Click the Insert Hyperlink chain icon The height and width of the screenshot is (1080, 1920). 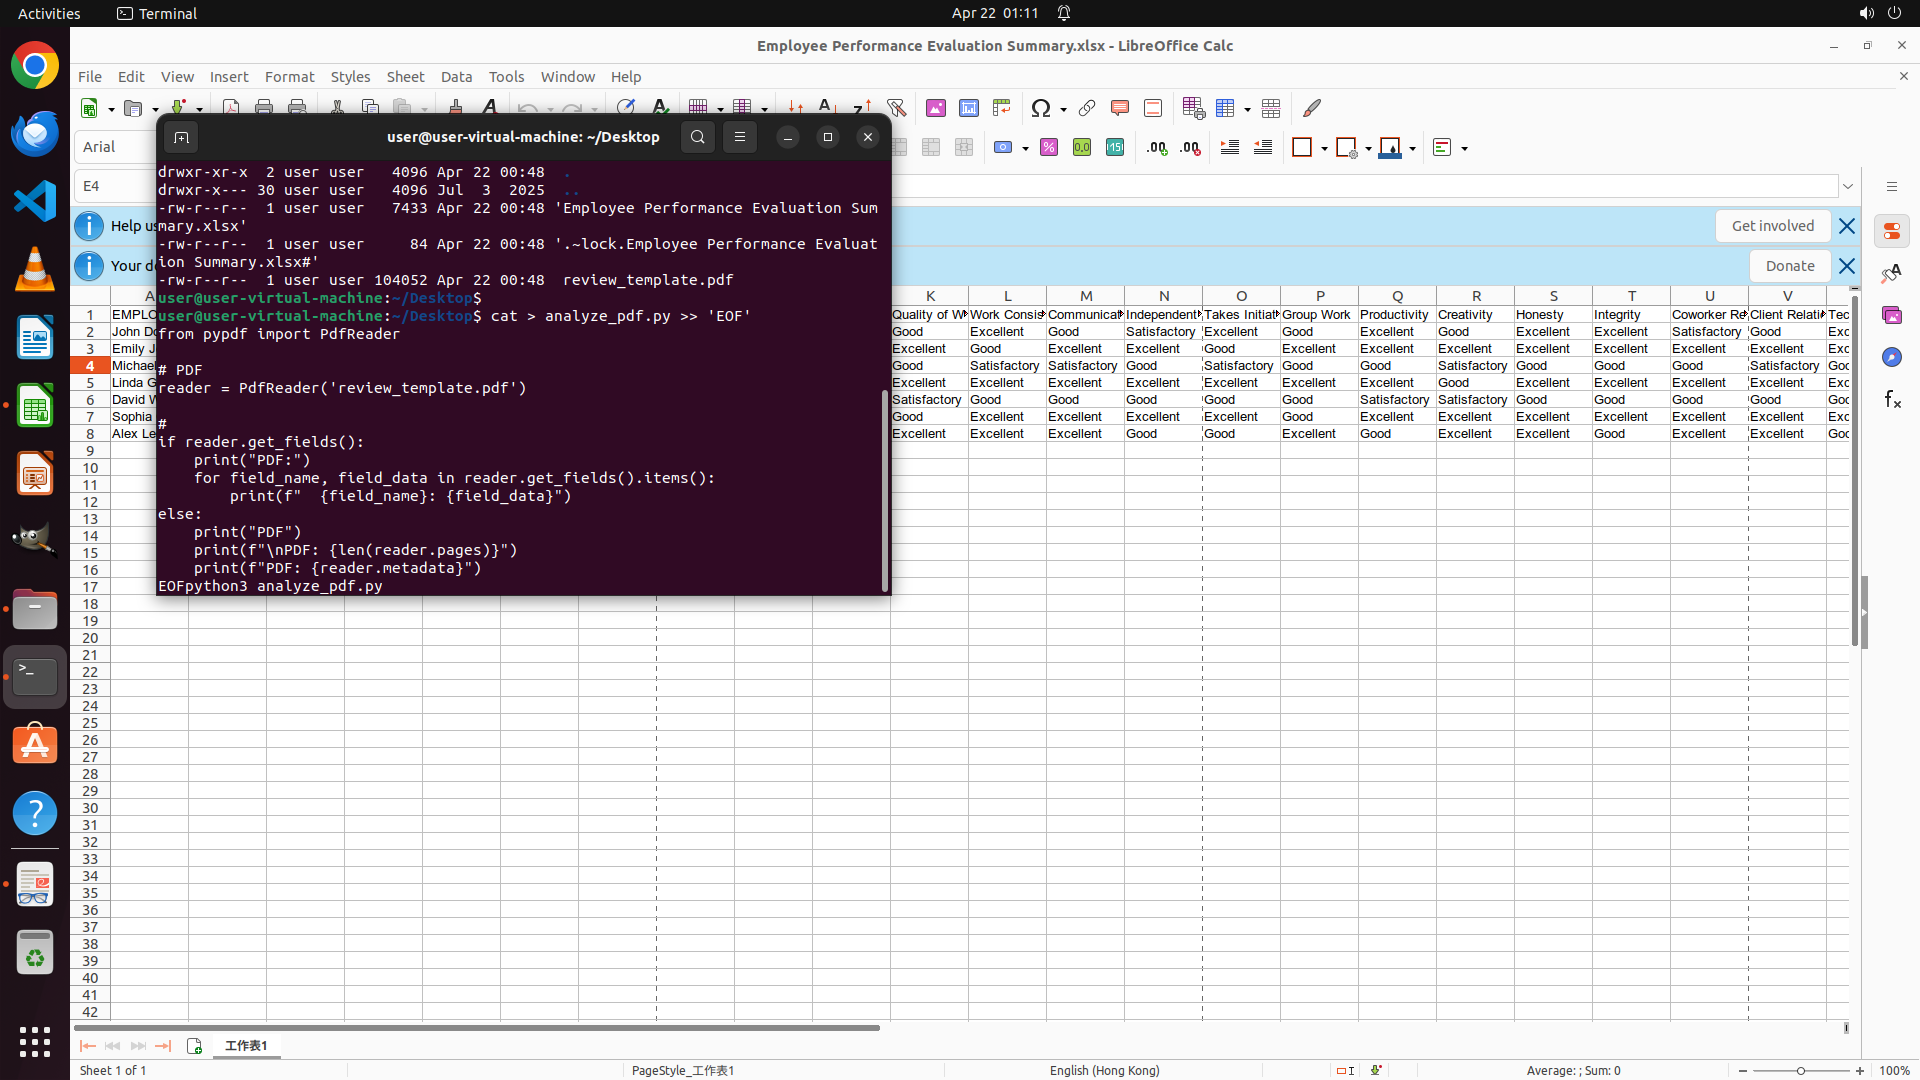(1087, 108)
